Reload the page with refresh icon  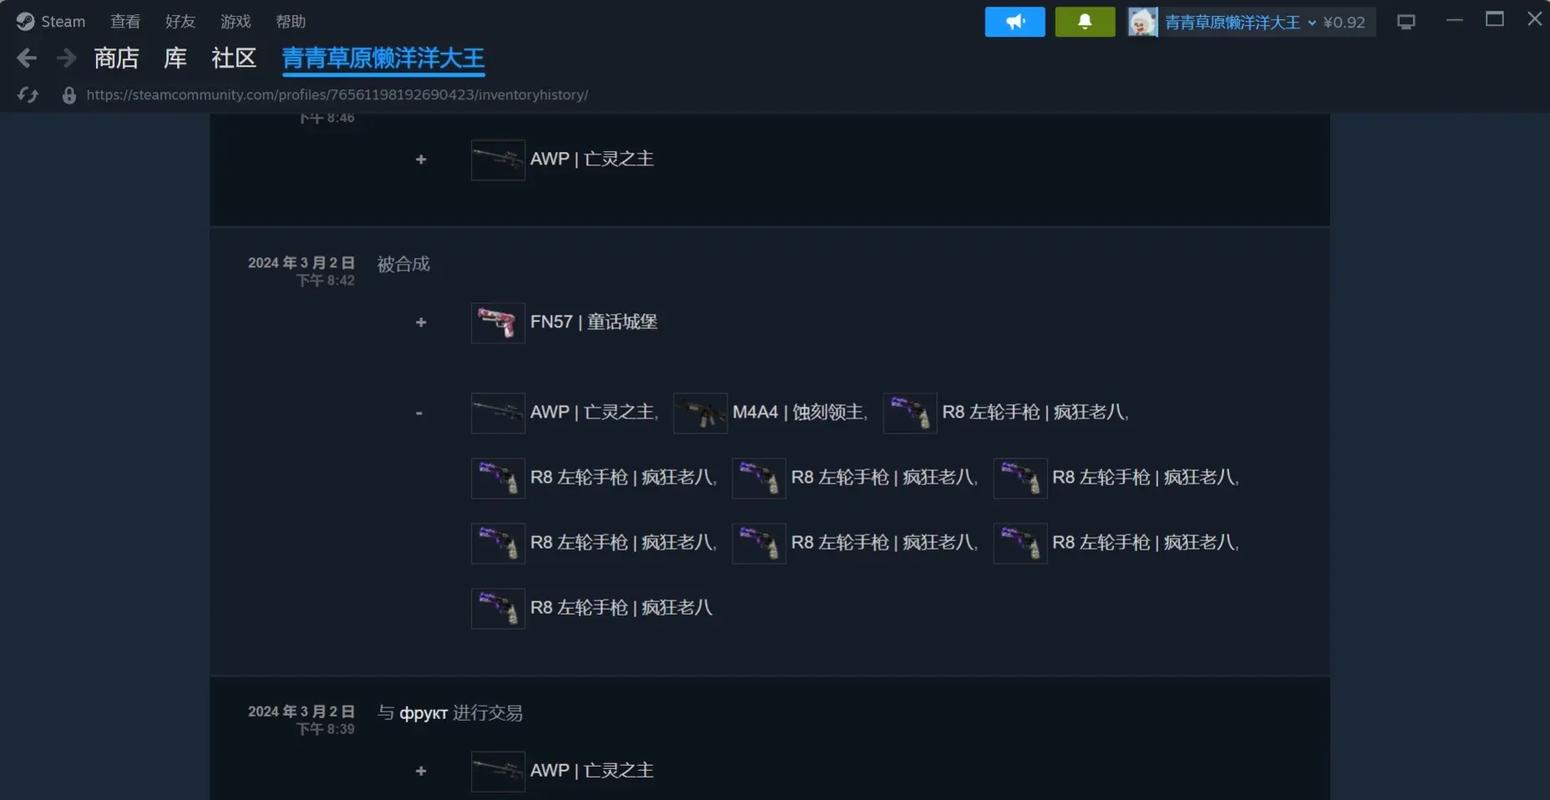click(x=28, y=95)
